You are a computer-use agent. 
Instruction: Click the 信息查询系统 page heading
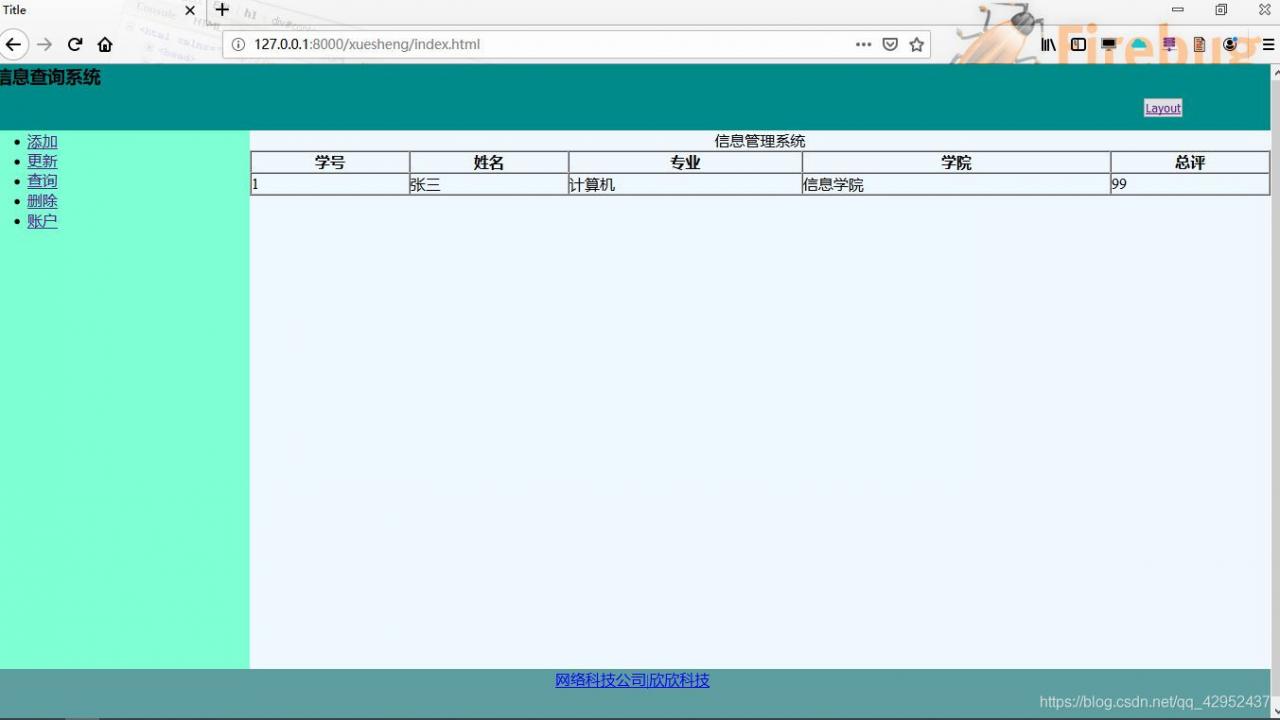[50, 77]
